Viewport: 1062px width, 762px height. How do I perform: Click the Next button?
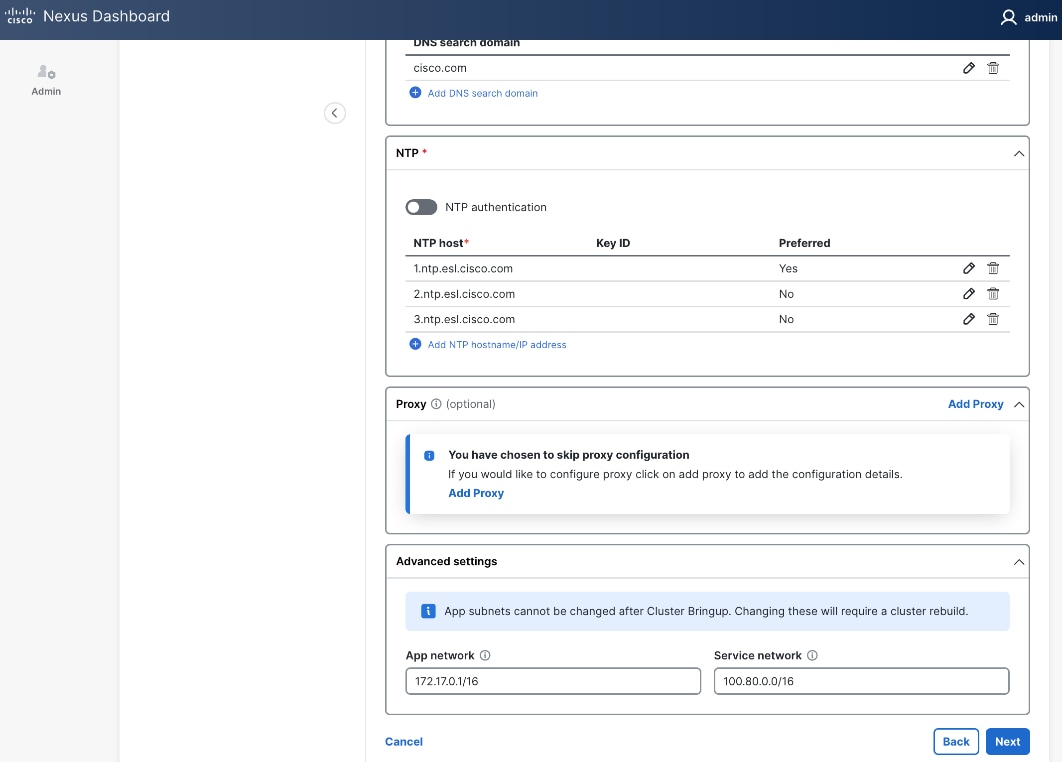pos(1007,741)
